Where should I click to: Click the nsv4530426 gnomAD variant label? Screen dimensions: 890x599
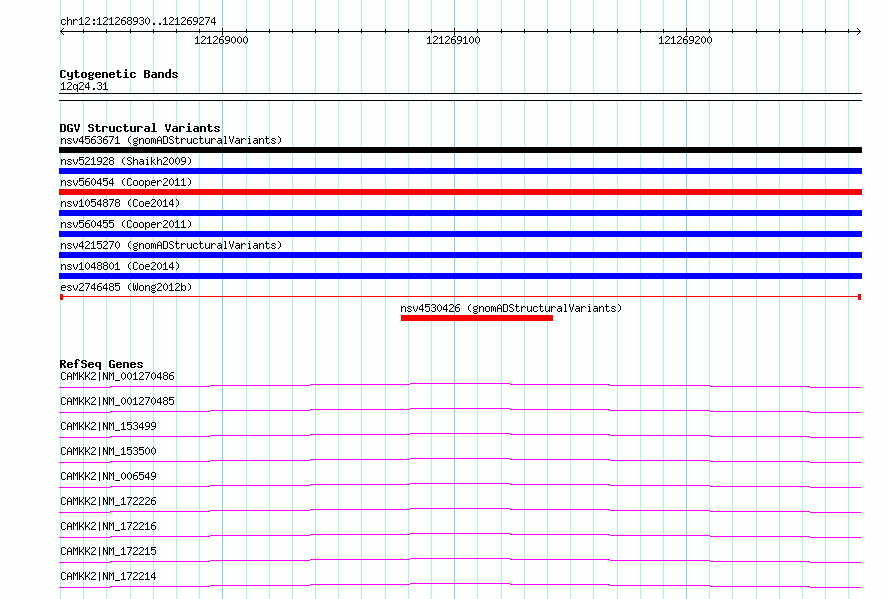tap(511, 308)
